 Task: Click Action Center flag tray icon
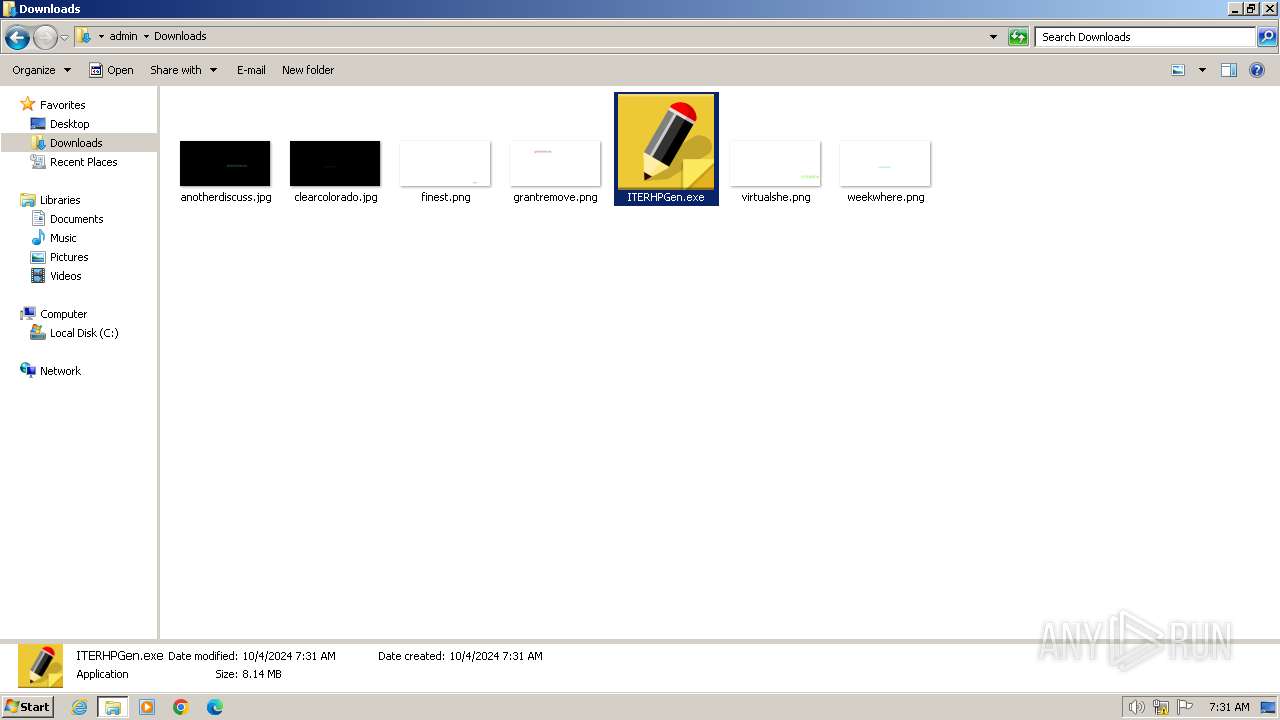1185,707
